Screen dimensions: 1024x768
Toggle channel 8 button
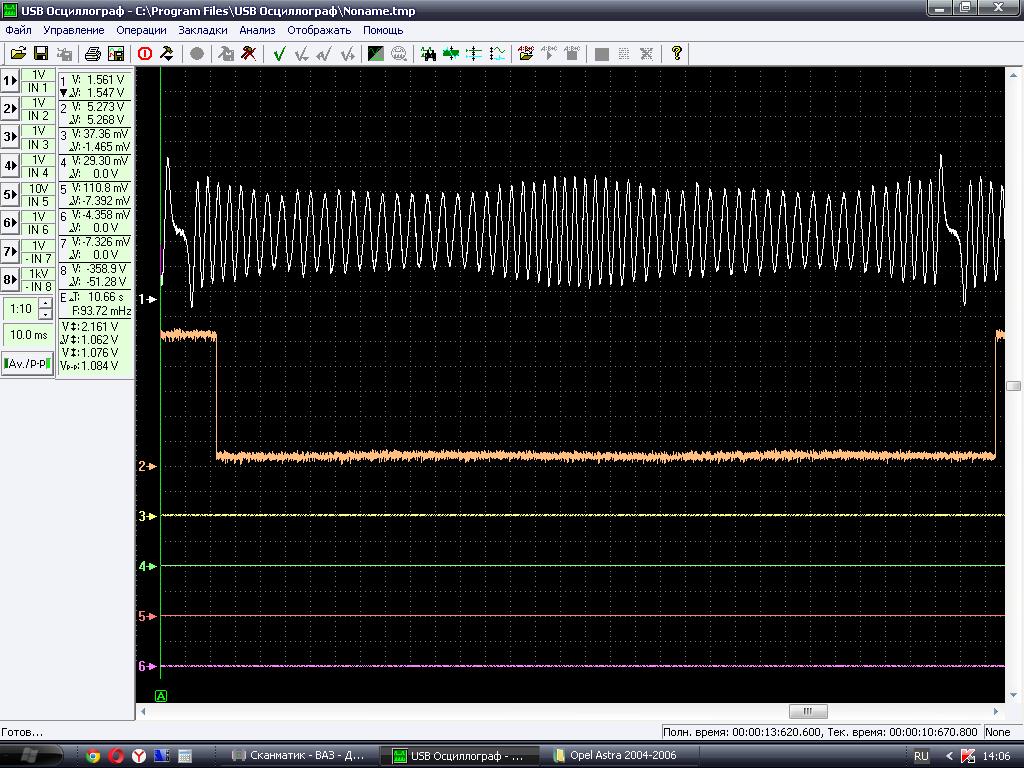click(x=10, y=280)
